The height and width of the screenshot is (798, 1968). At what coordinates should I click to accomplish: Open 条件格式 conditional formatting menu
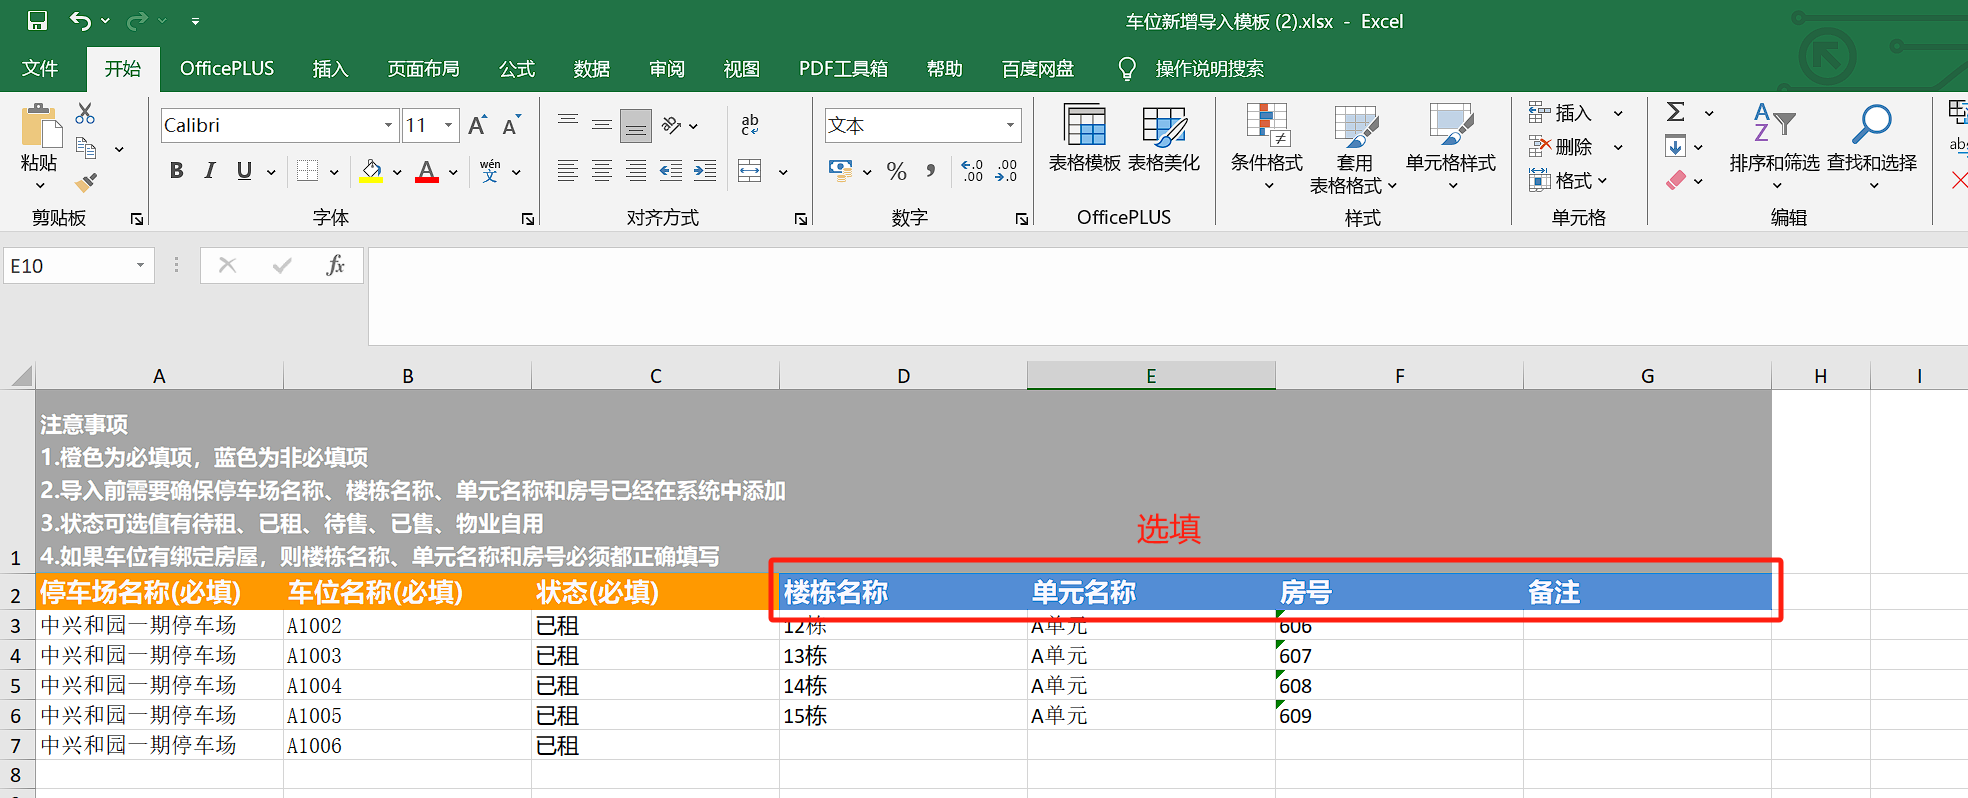click(1267, 147)
